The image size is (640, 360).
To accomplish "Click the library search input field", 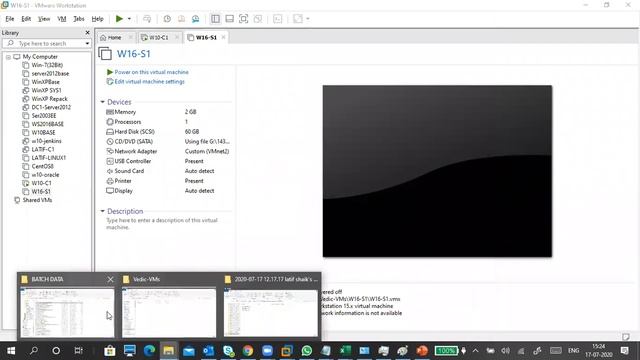I will point(46,43).
